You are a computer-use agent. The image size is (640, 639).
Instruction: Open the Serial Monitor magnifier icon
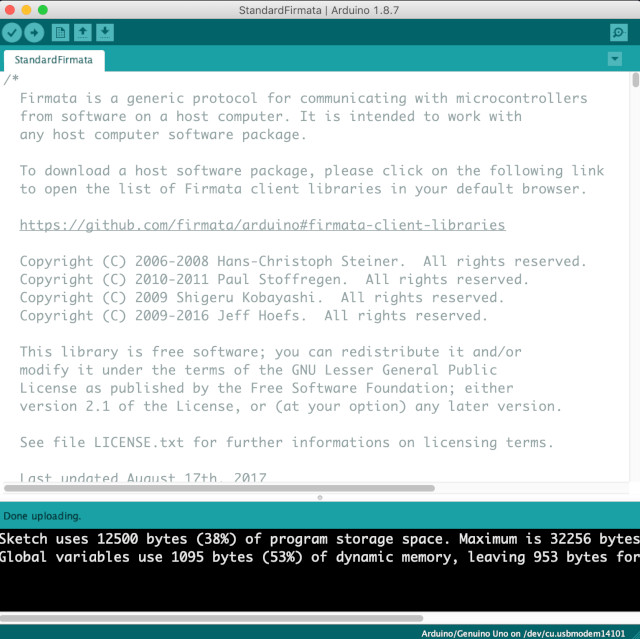pyautogui.click(x=619, y=32)
